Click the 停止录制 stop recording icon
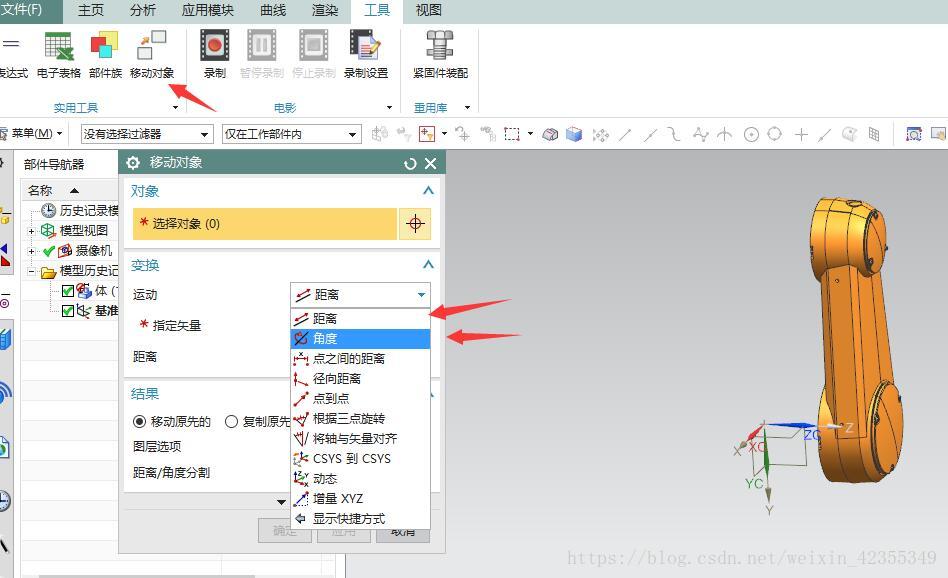The width and height of the screenshot is (948, 578). coord(313,46)
